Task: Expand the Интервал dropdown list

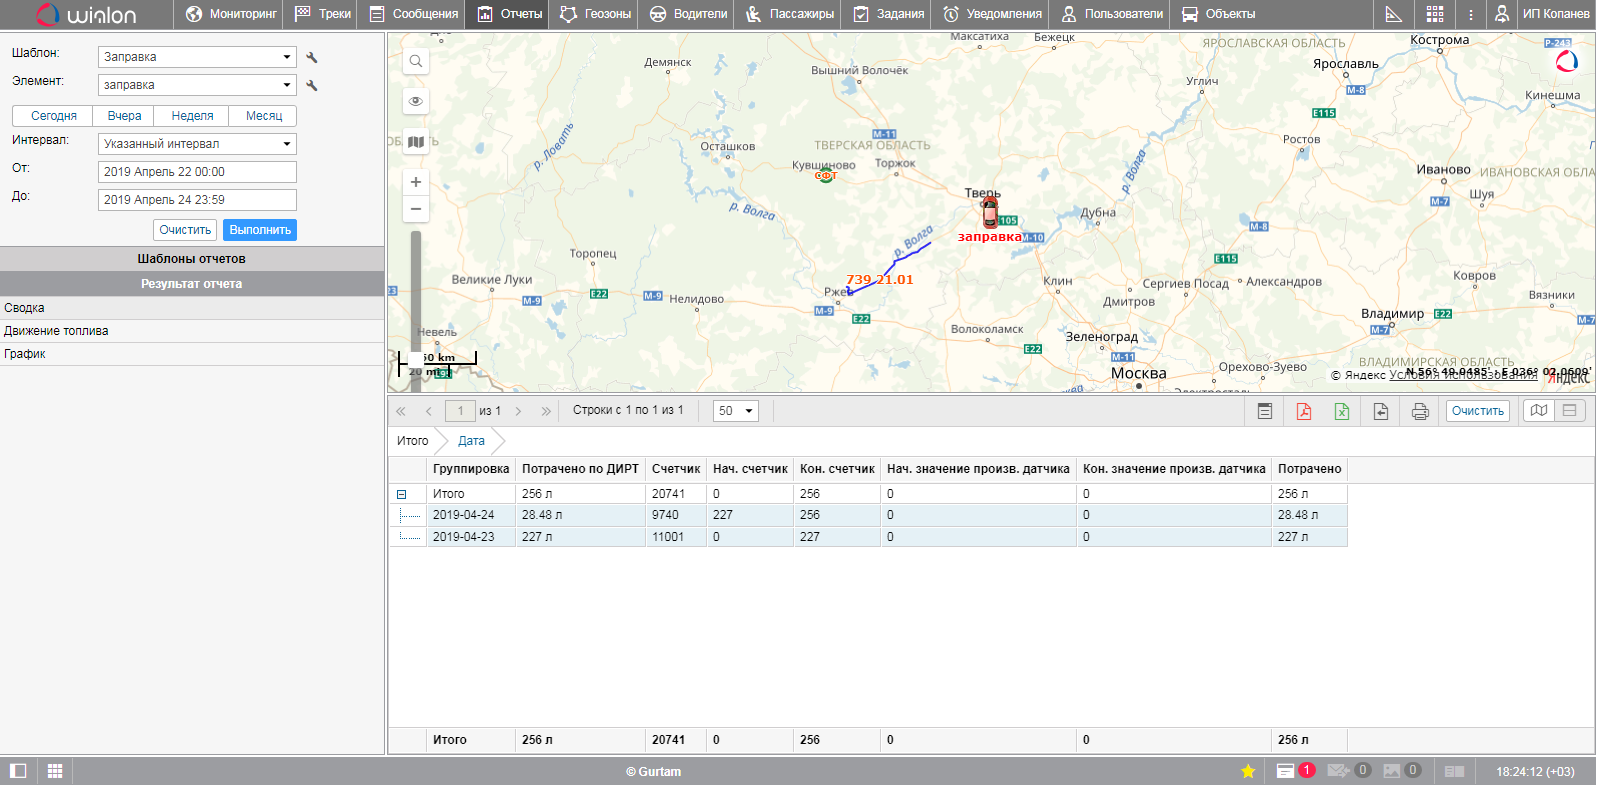Action: click(x=197, y=144)
